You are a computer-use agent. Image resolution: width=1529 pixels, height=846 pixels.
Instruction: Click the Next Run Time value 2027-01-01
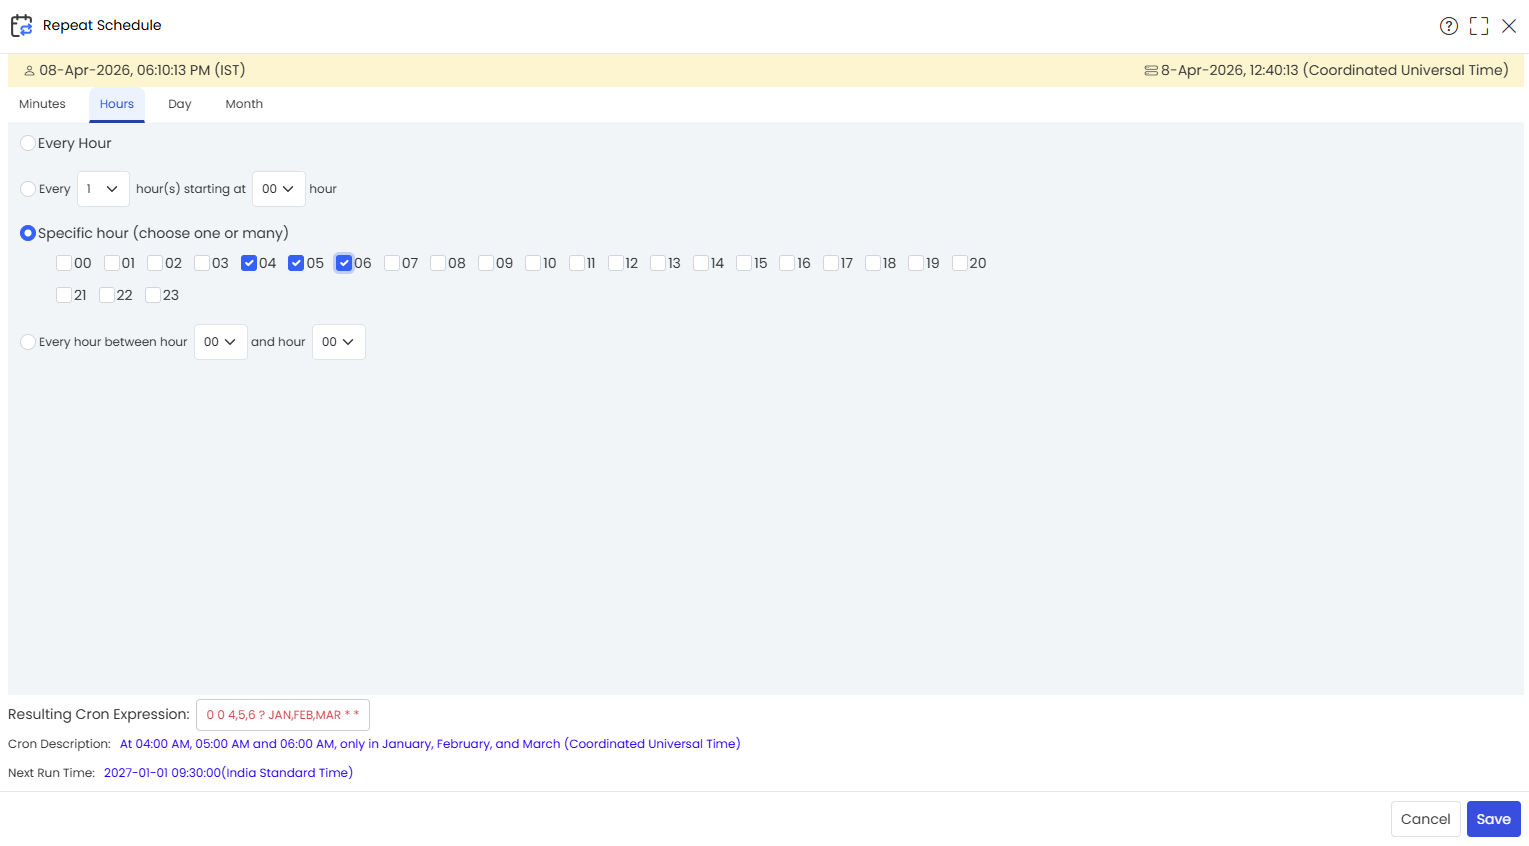pos(228,773)
